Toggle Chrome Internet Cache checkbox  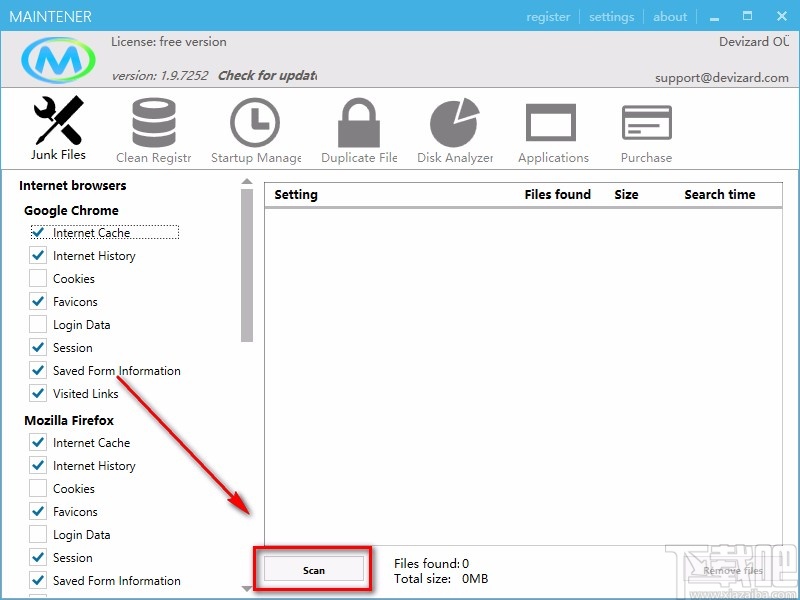(38, 233)
